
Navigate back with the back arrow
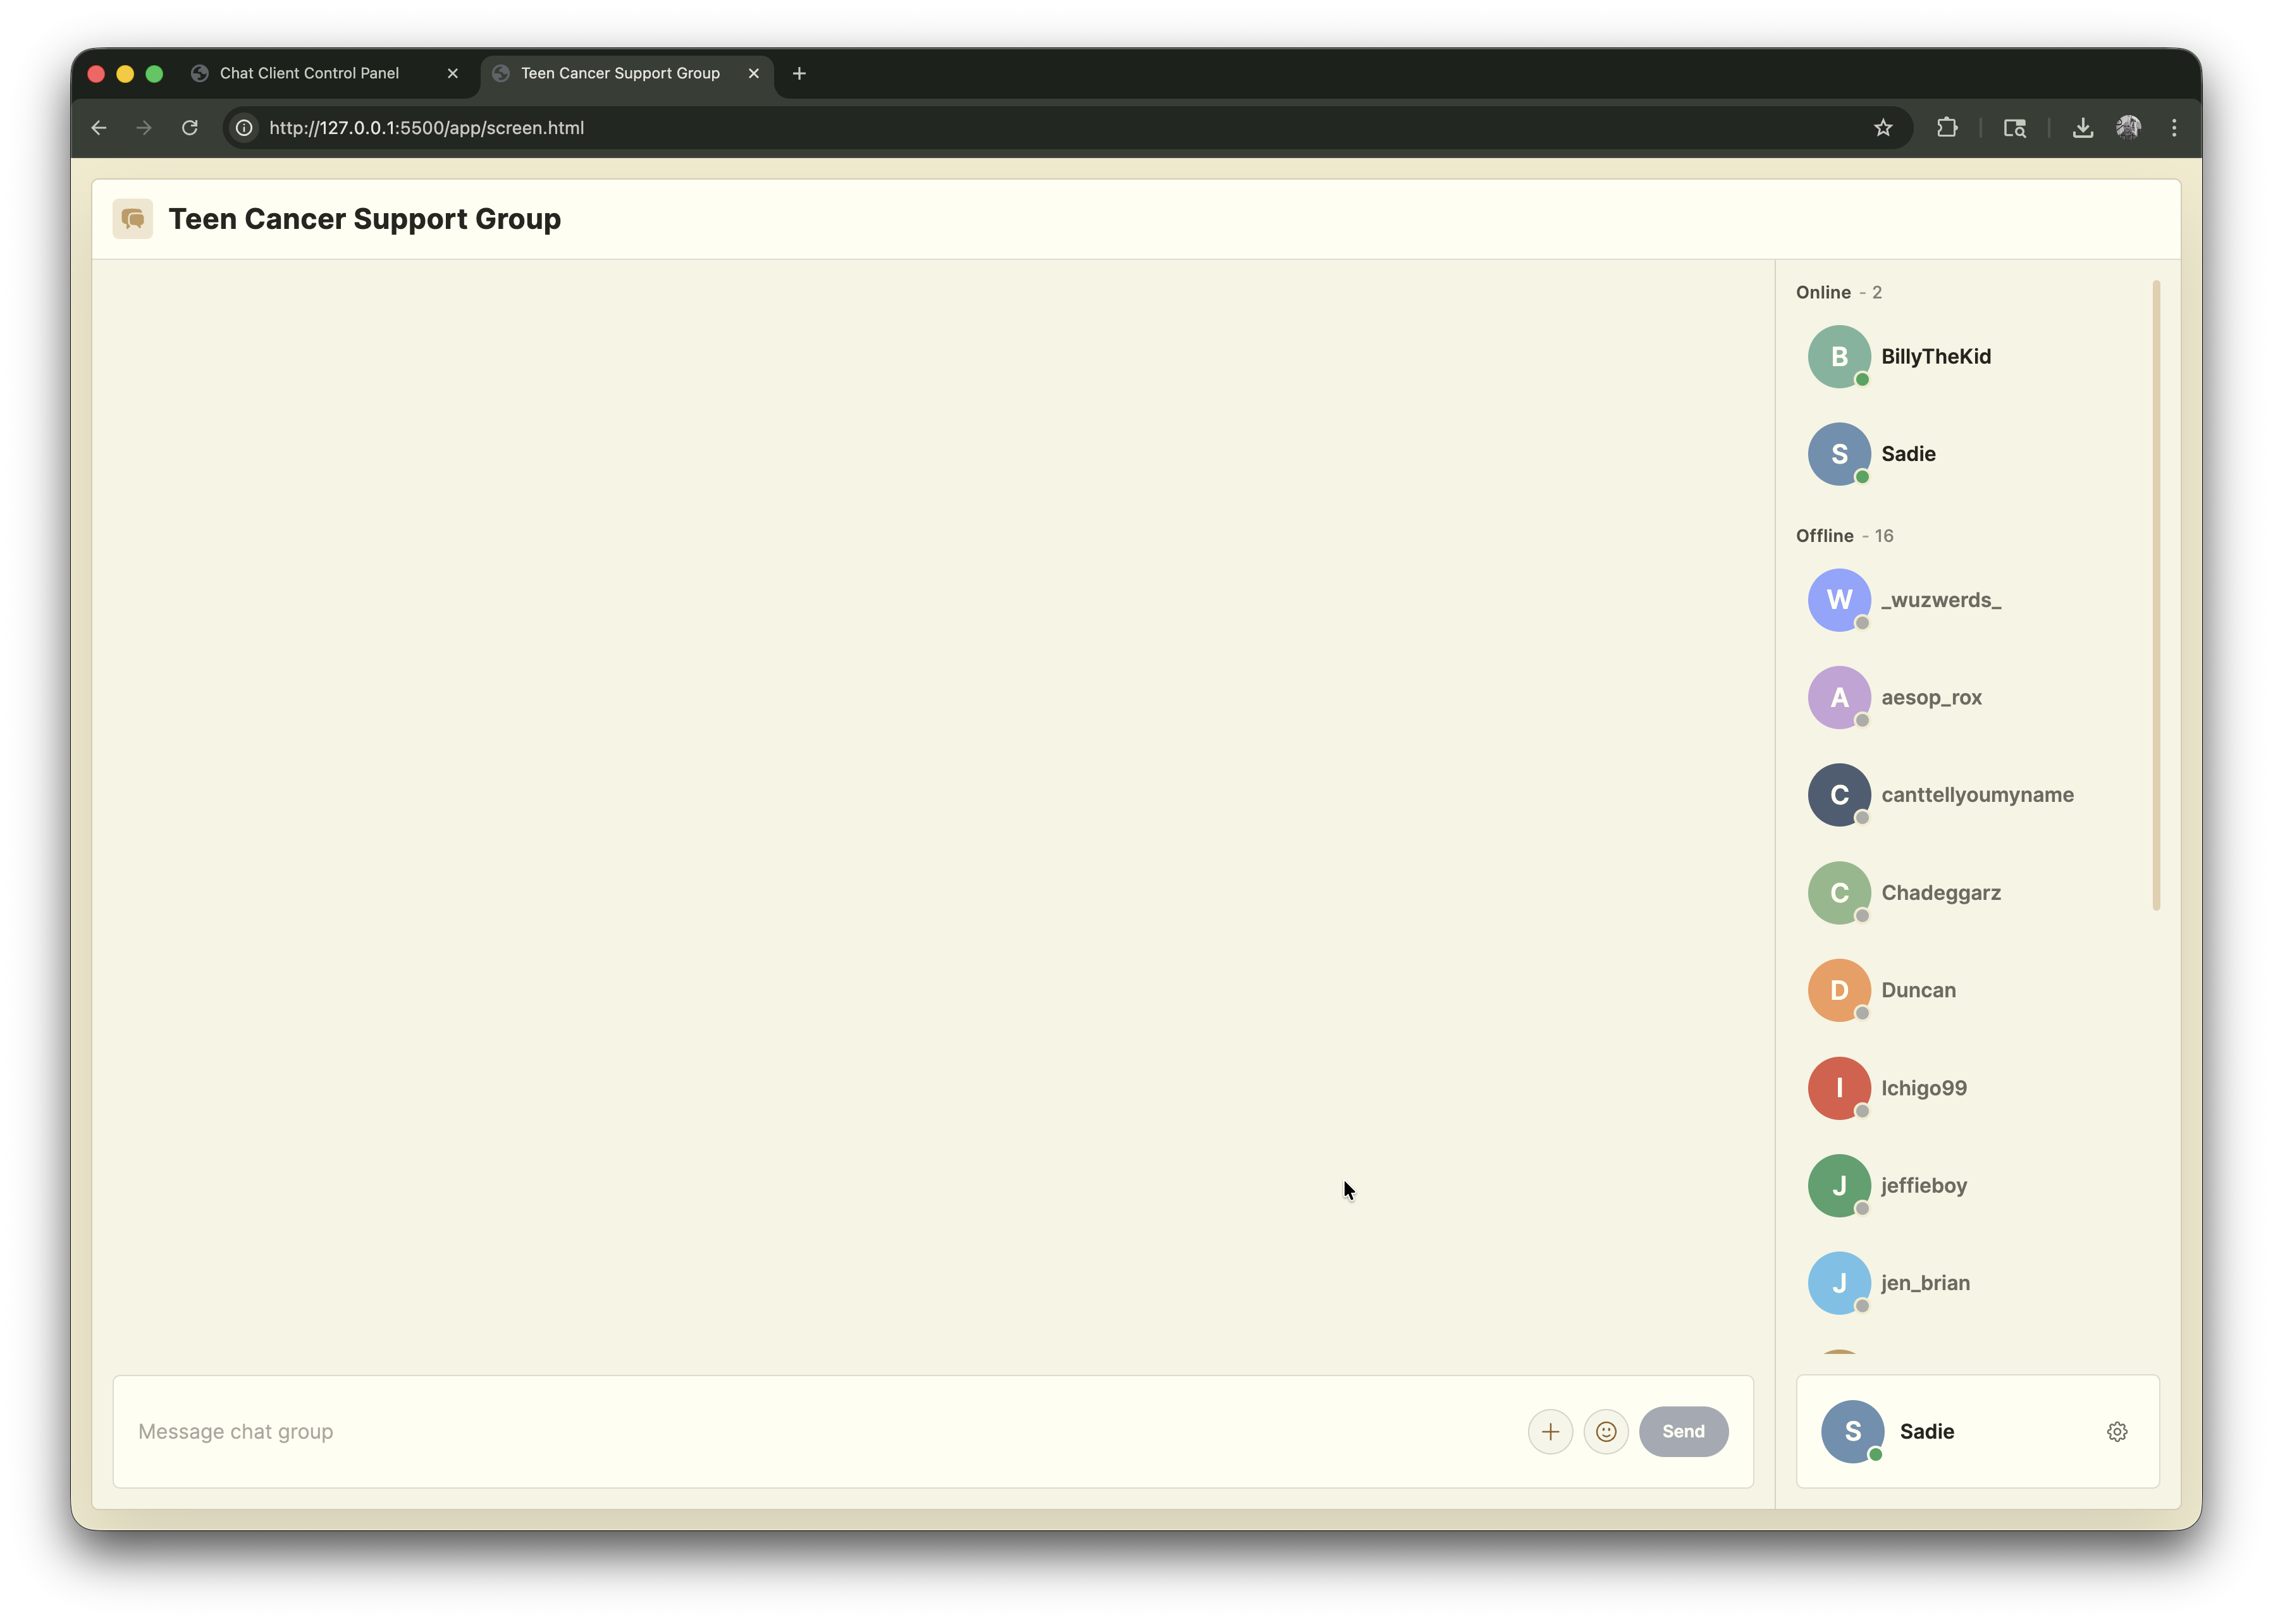coord(98,127)
